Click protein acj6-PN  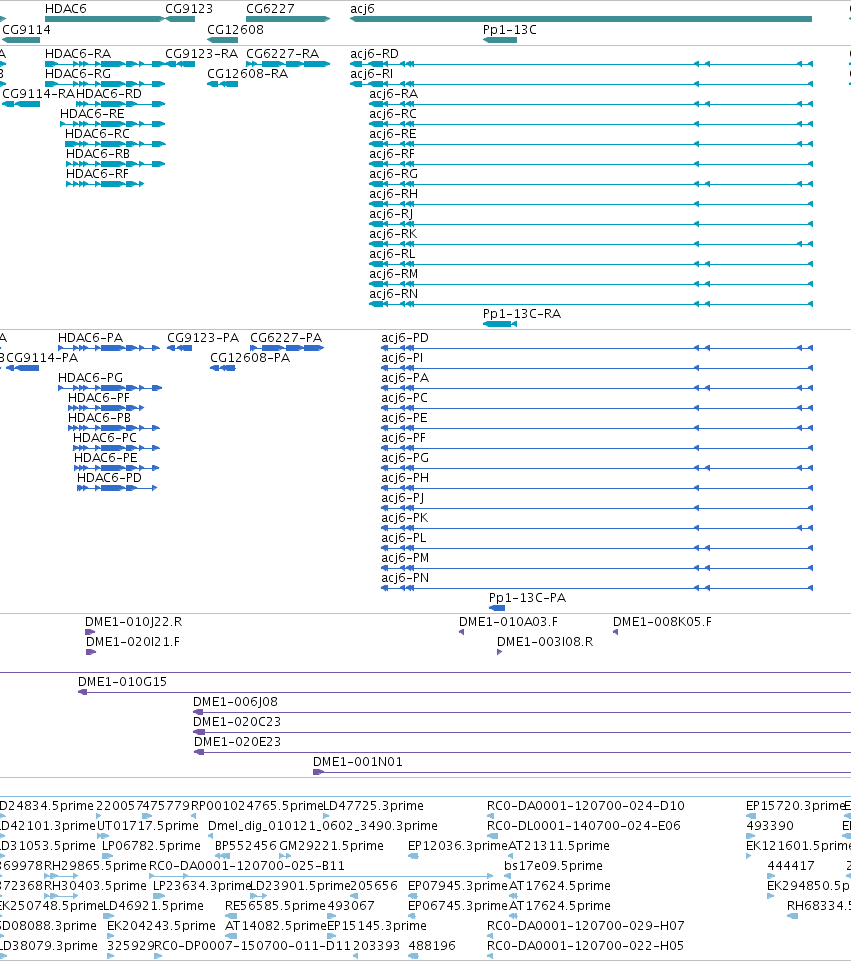pos(405,578)
